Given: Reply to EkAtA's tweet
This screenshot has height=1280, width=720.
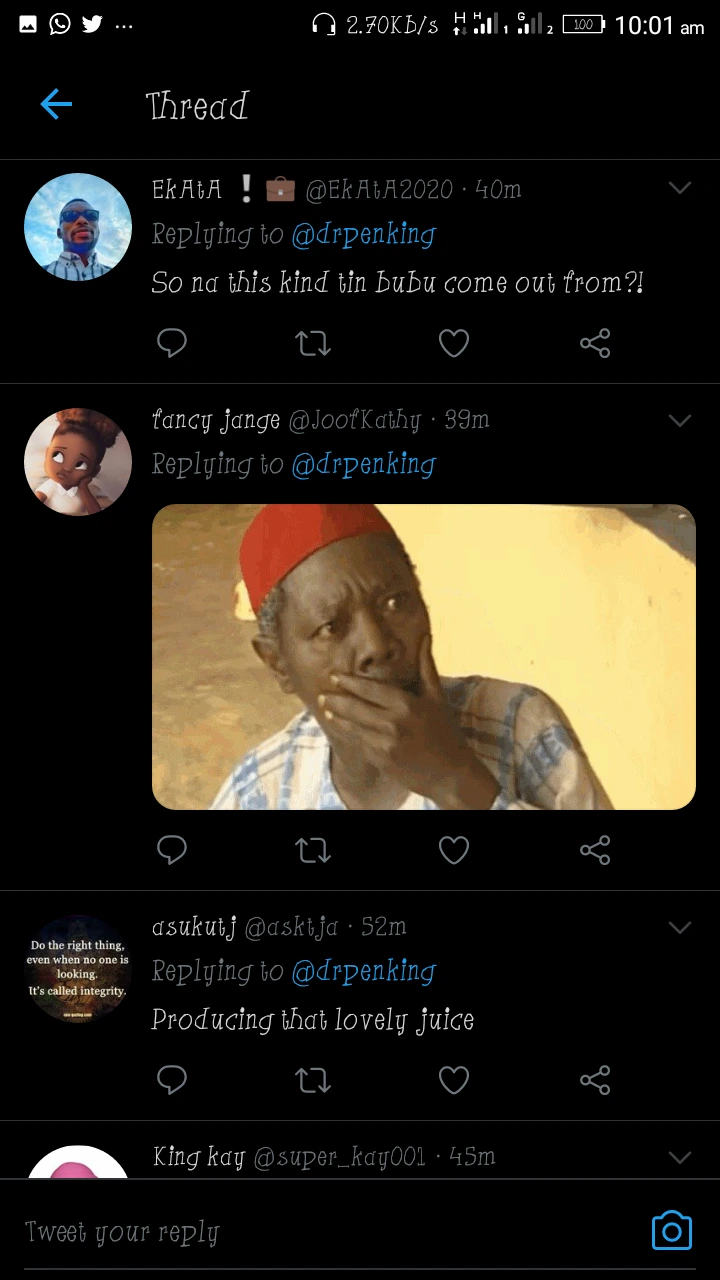Looking at the screenshot, I should coord(172,344).
